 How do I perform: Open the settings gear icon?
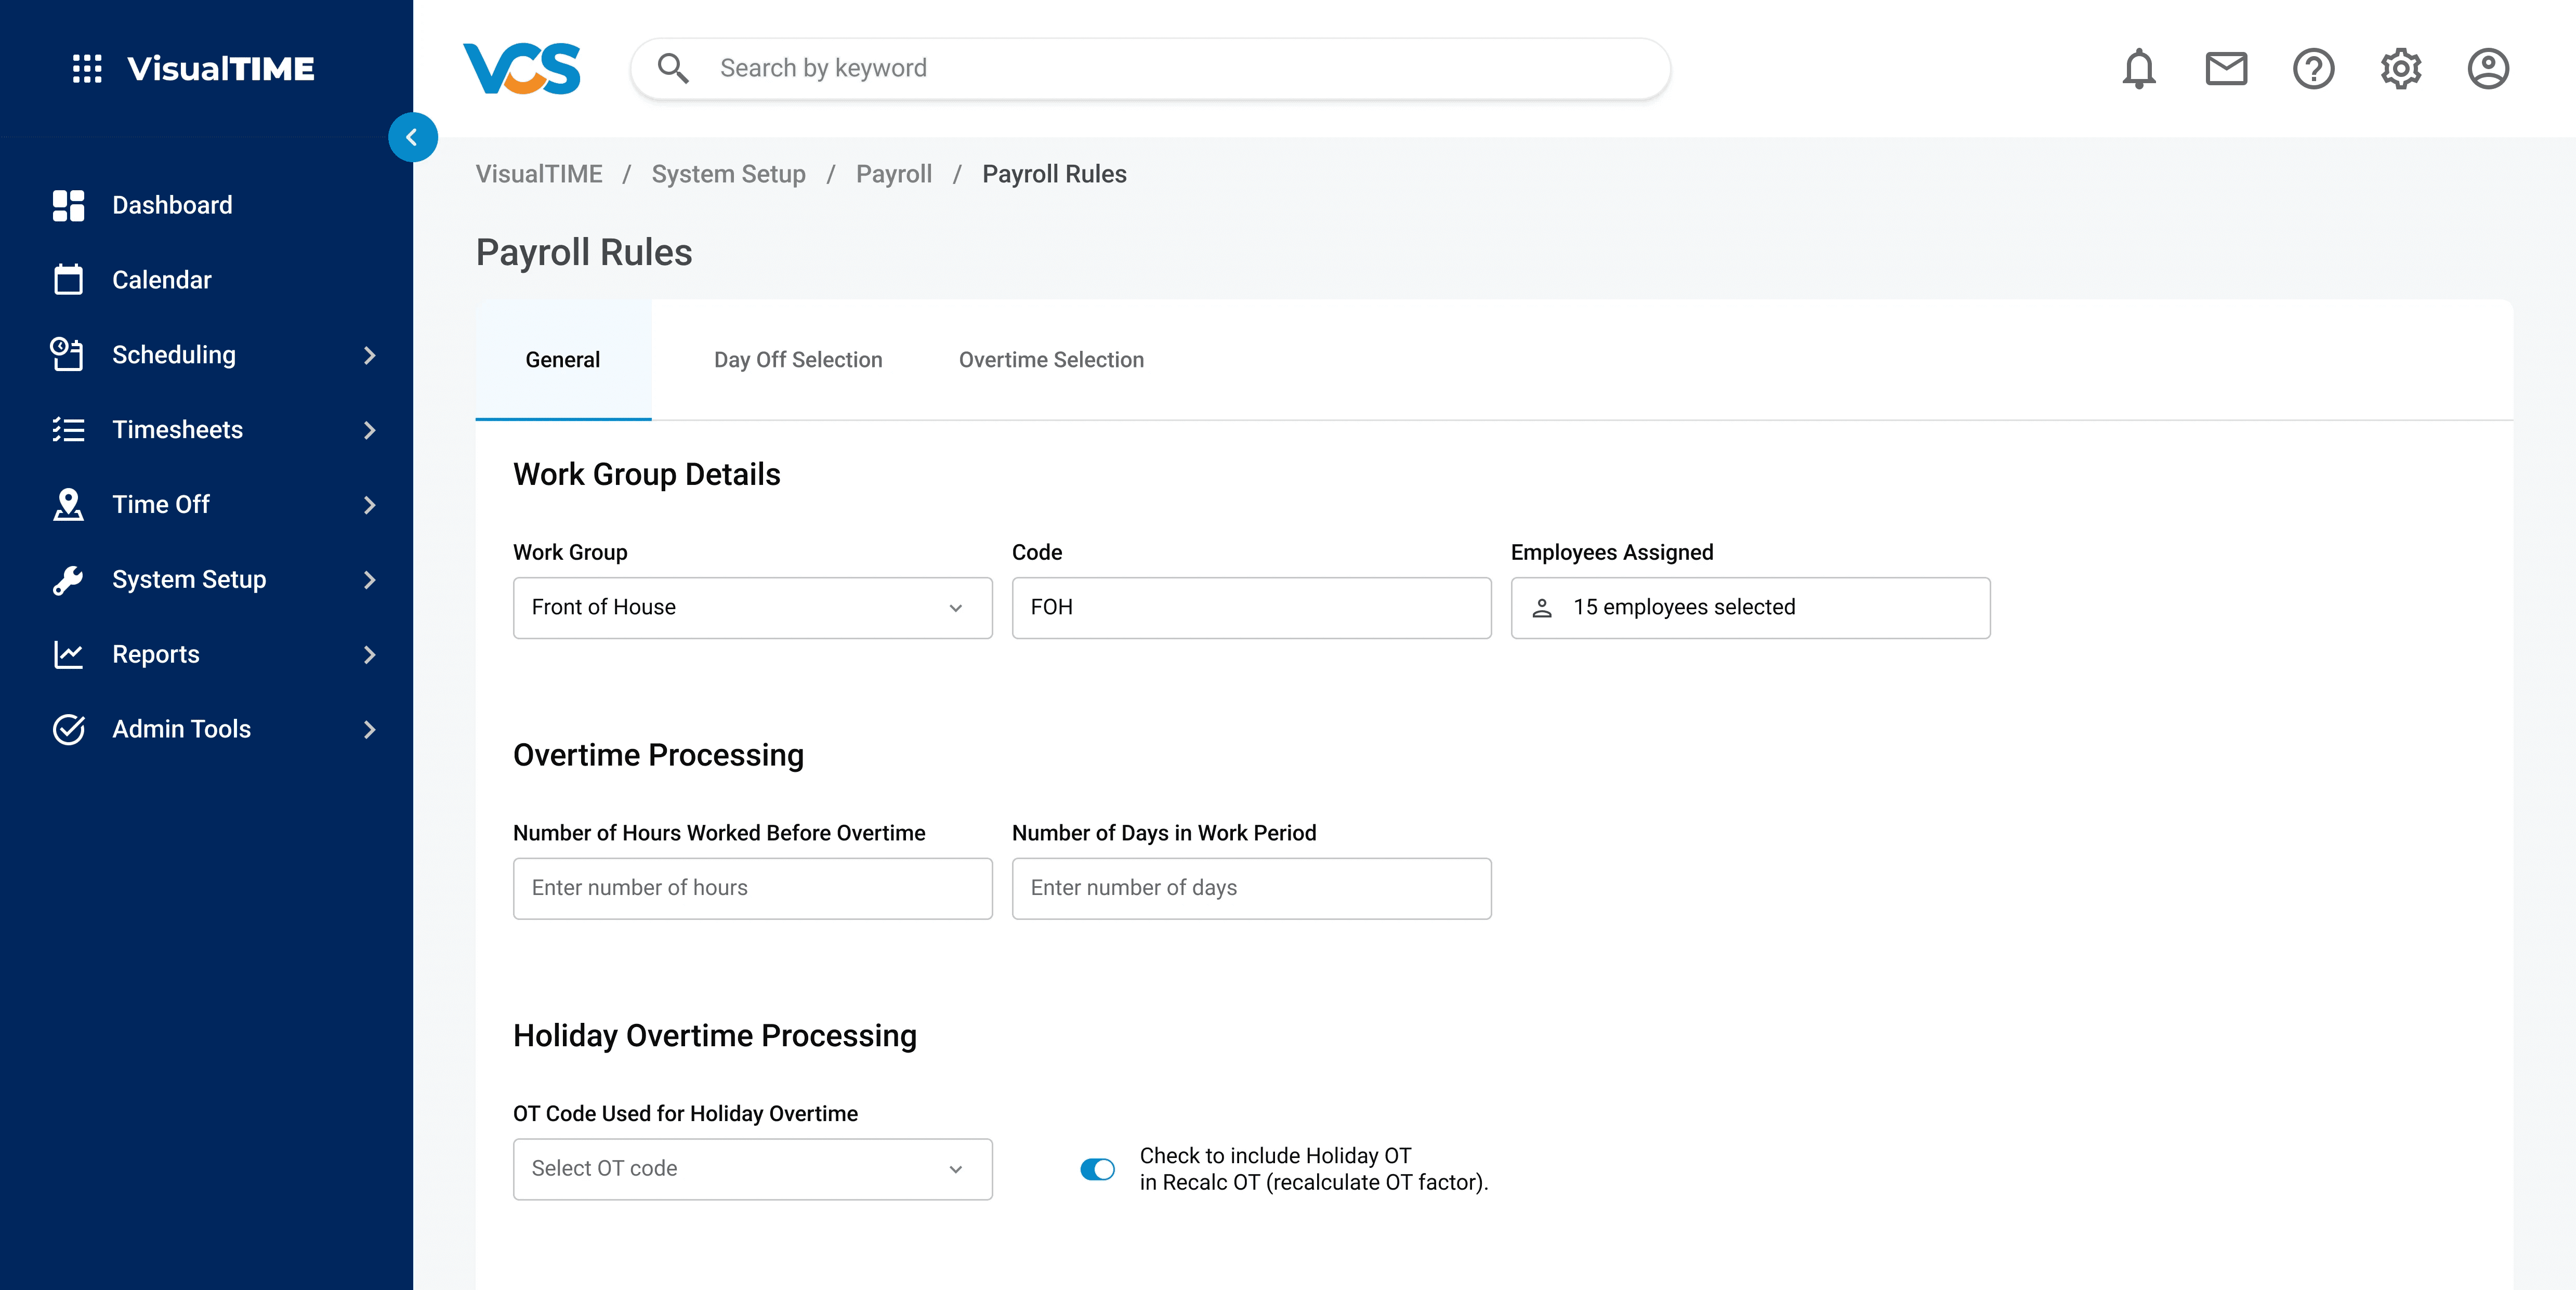pos(2400,69)
